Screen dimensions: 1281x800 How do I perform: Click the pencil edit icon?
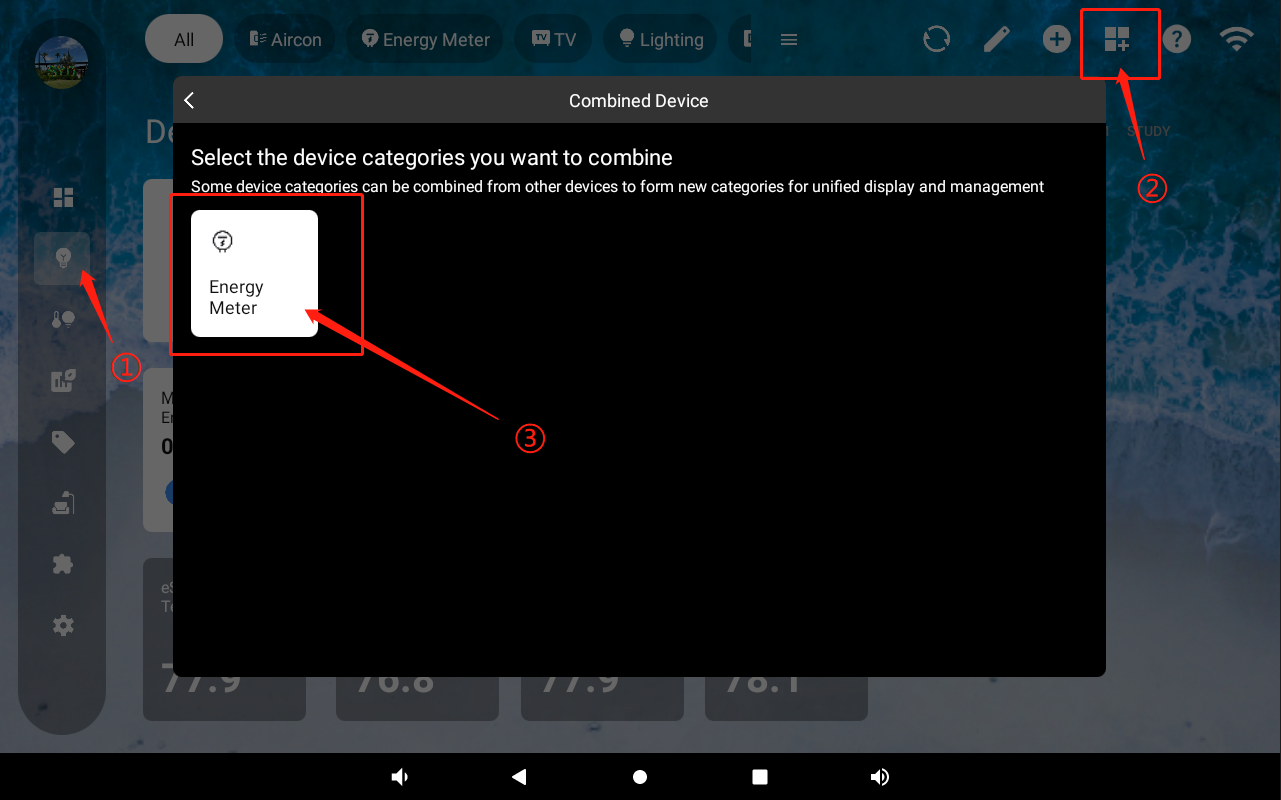(996, 40)
